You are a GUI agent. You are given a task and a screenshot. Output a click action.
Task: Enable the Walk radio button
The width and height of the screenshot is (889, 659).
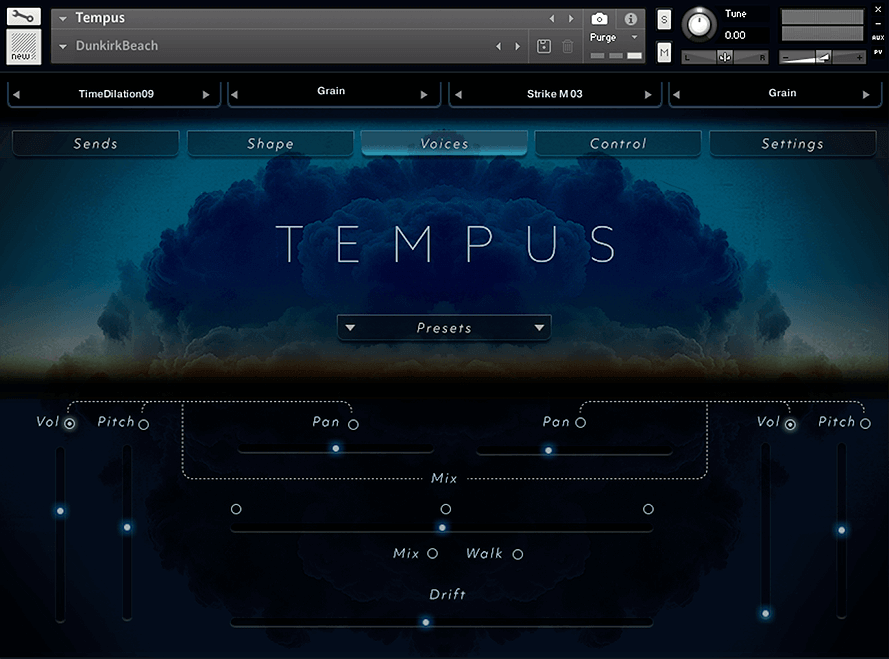pos(518,554)
